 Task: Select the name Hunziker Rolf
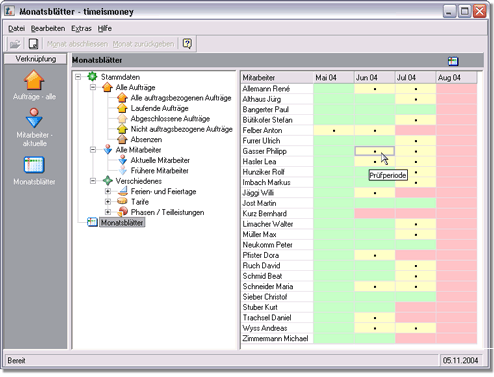(x=264, y=172)
